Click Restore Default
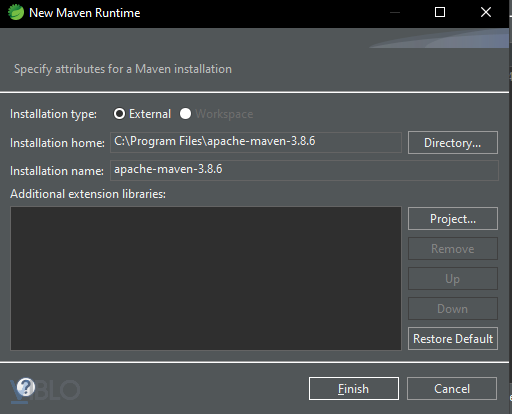Screen dimensions: 512x414 click(453, 339)
